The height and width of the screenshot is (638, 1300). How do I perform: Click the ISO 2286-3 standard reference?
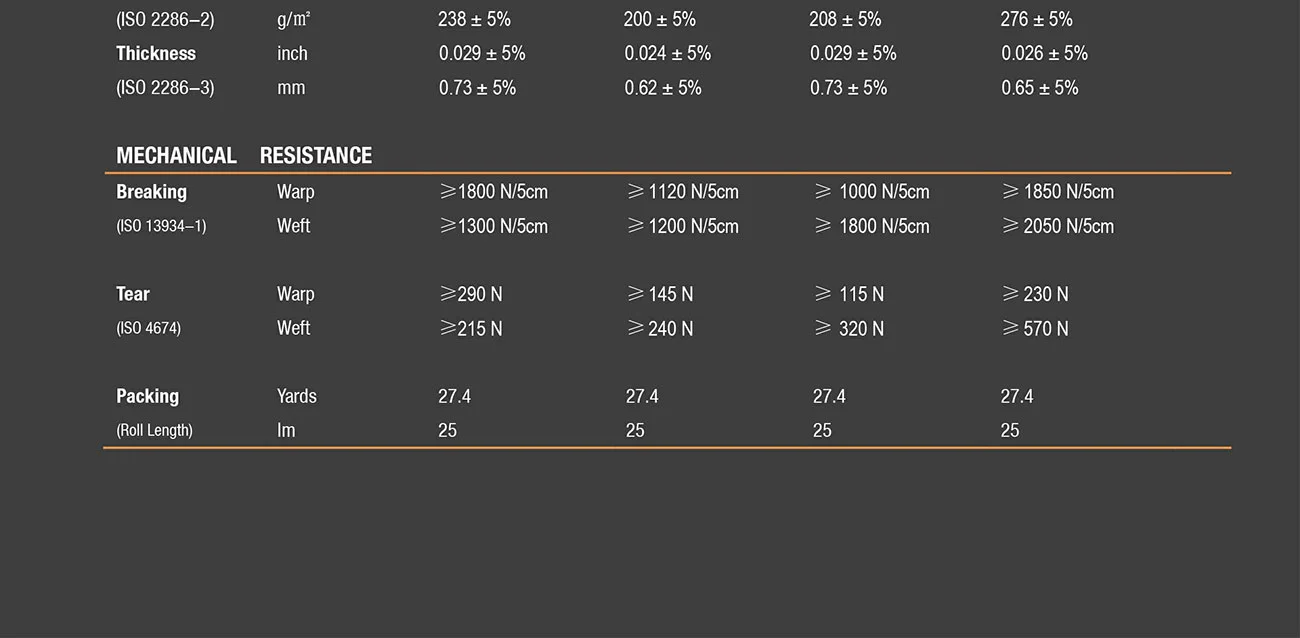165,88
